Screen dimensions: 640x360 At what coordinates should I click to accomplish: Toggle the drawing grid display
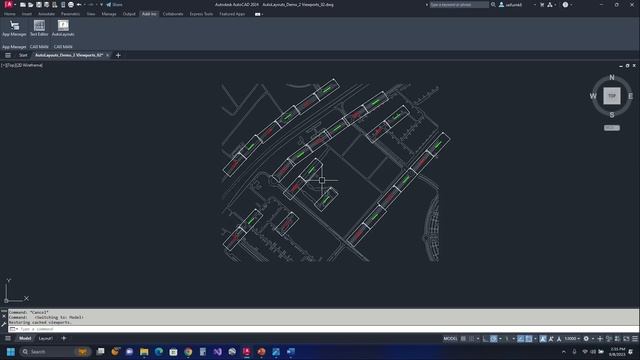(463, 339)
